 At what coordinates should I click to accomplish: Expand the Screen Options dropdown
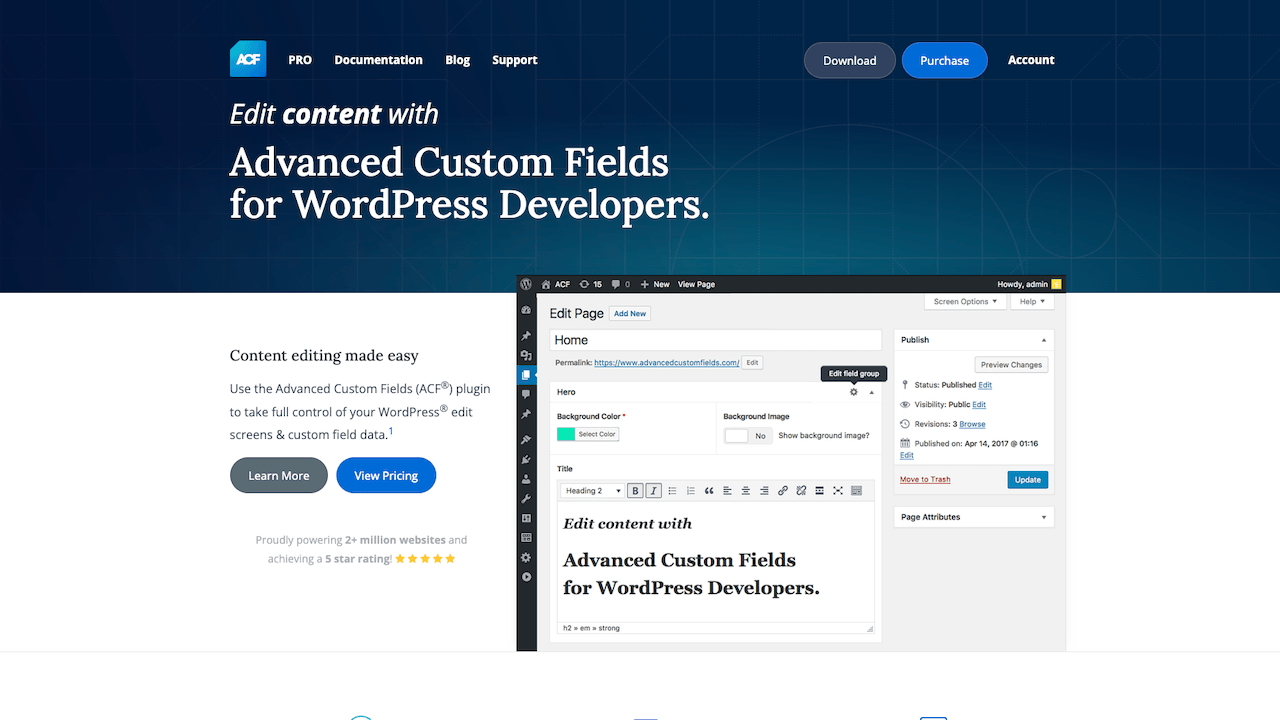point(965,301)
